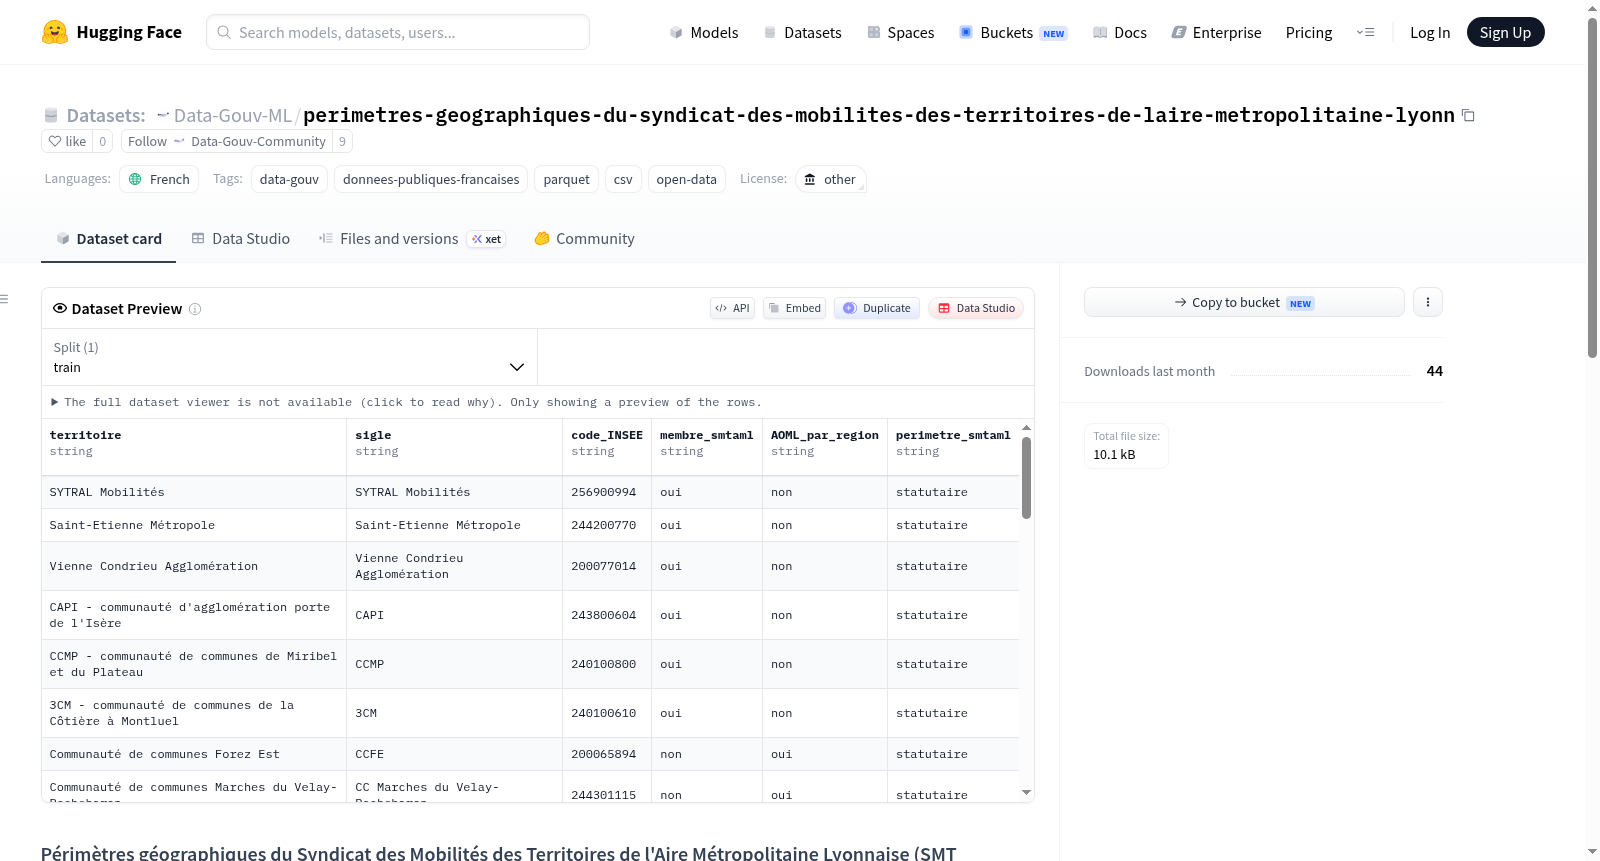This screenshot has height=861, width=1600.
Task: Click the Embed button
Action: click(794, 308)
